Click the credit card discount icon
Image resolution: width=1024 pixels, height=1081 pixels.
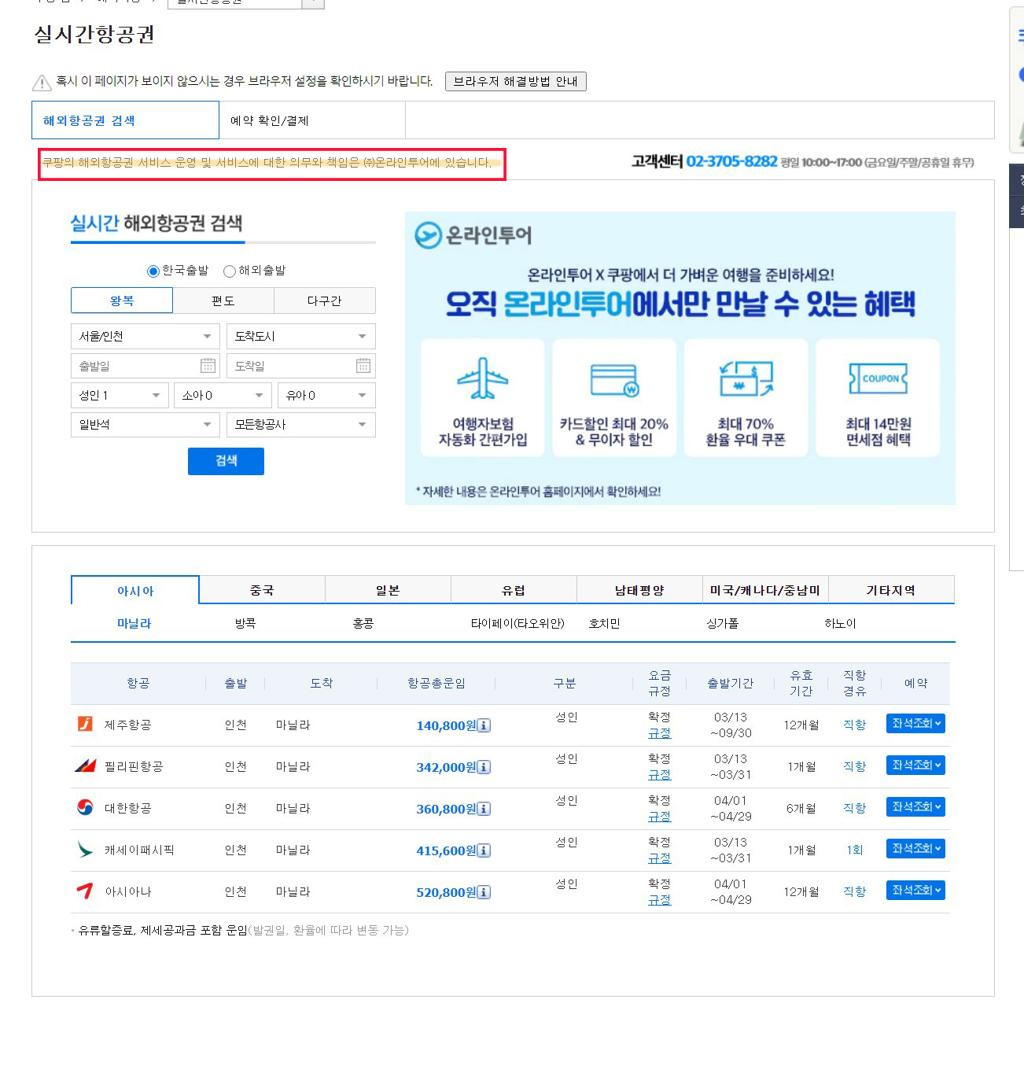614,381
